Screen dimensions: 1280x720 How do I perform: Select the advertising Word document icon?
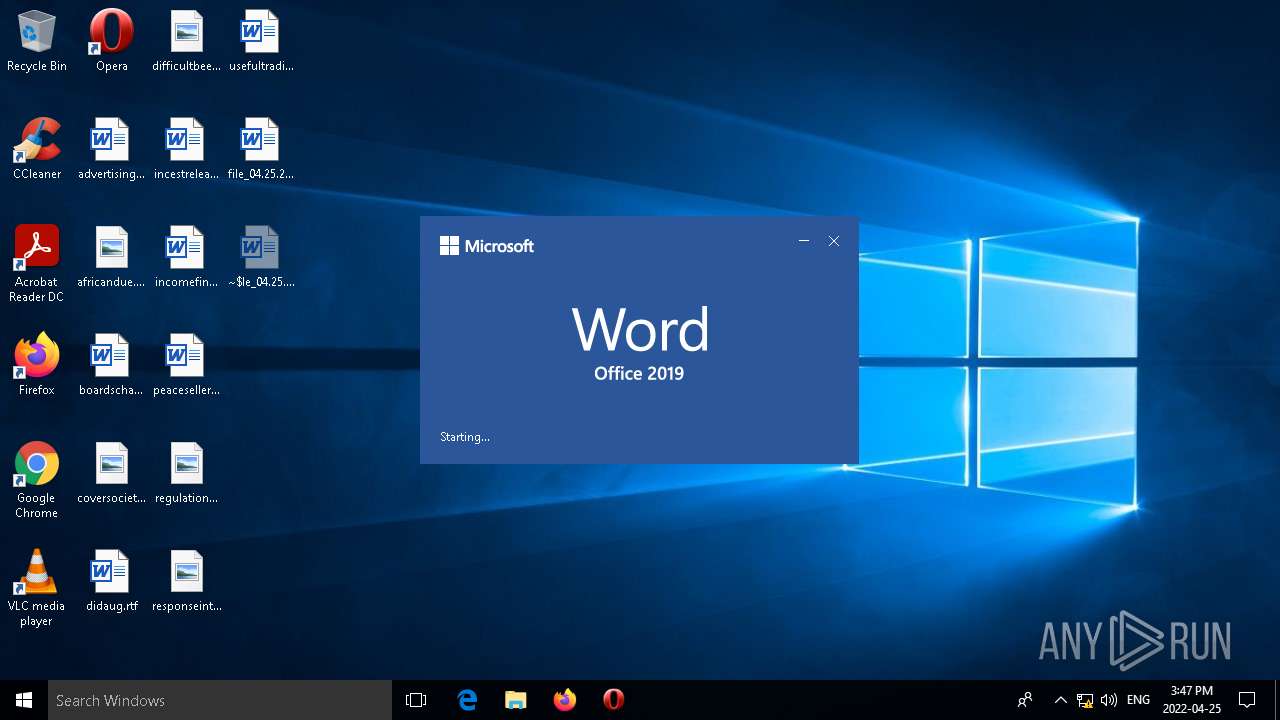click(x=112, y=148)
